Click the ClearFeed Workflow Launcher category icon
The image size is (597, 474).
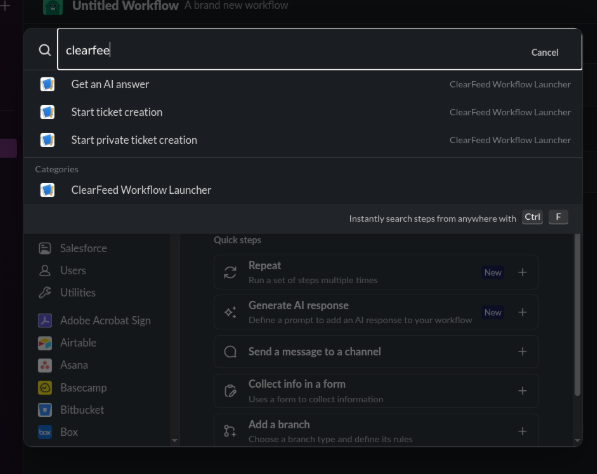[x=47, y=190]
